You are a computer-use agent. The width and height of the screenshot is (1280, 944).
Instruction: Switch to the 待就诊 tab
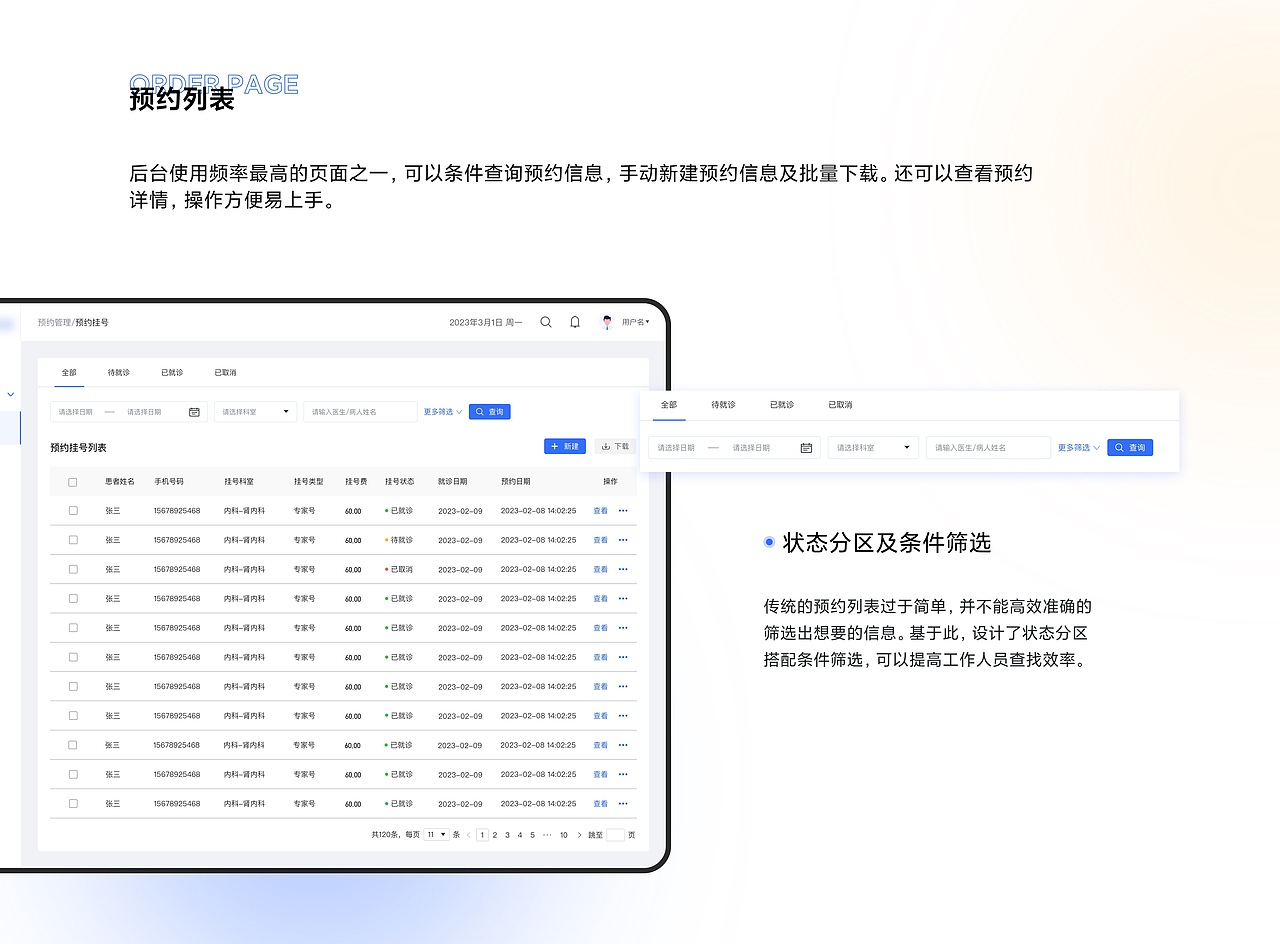(x=118, y=371)
